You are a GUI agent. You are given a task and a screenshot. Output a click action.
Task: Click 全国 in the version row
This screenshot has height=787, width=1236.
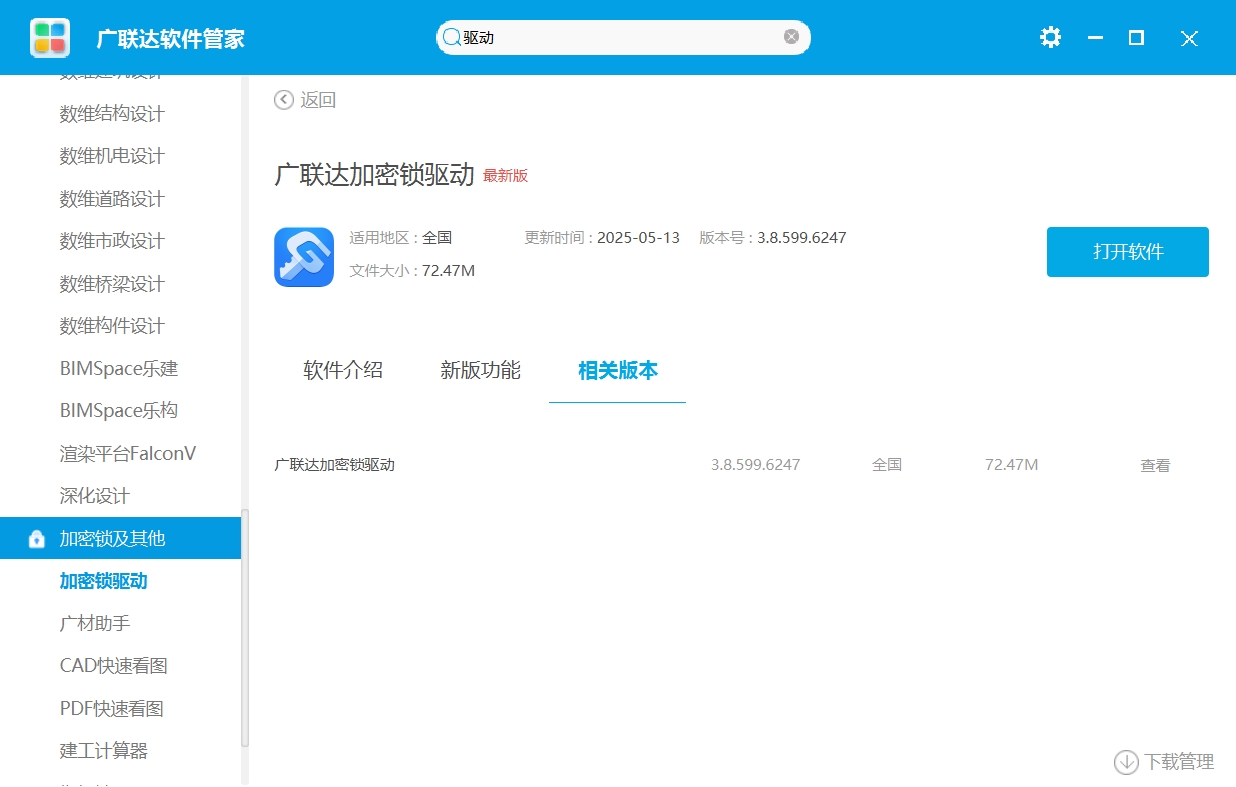(887, 465)
